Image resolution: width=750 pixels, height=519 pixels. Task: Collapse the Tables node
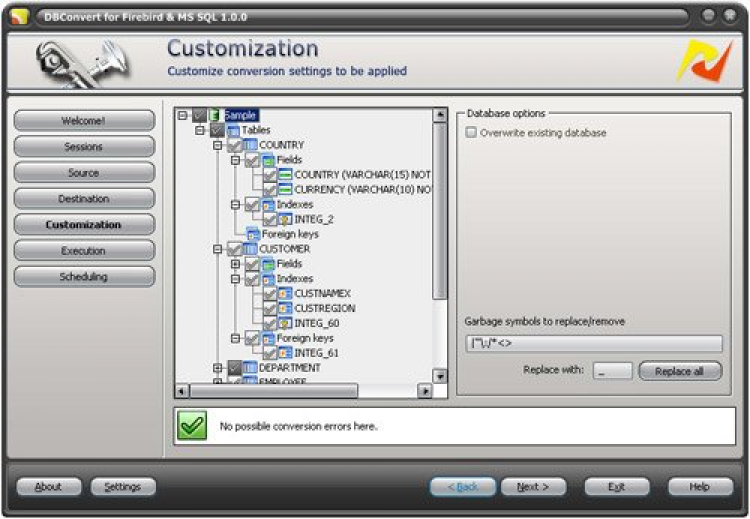coord(200,130)
